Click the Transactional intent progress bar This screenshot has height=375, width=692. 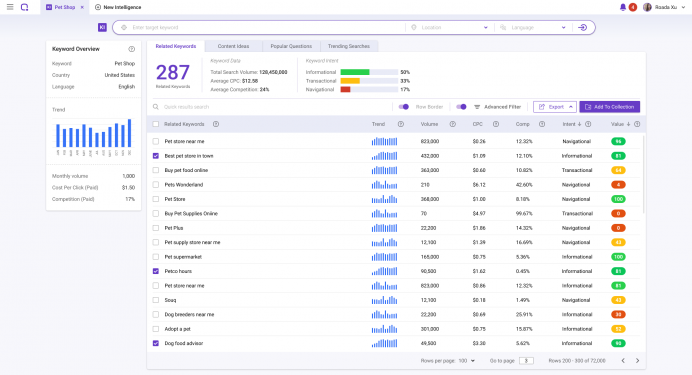369,81
